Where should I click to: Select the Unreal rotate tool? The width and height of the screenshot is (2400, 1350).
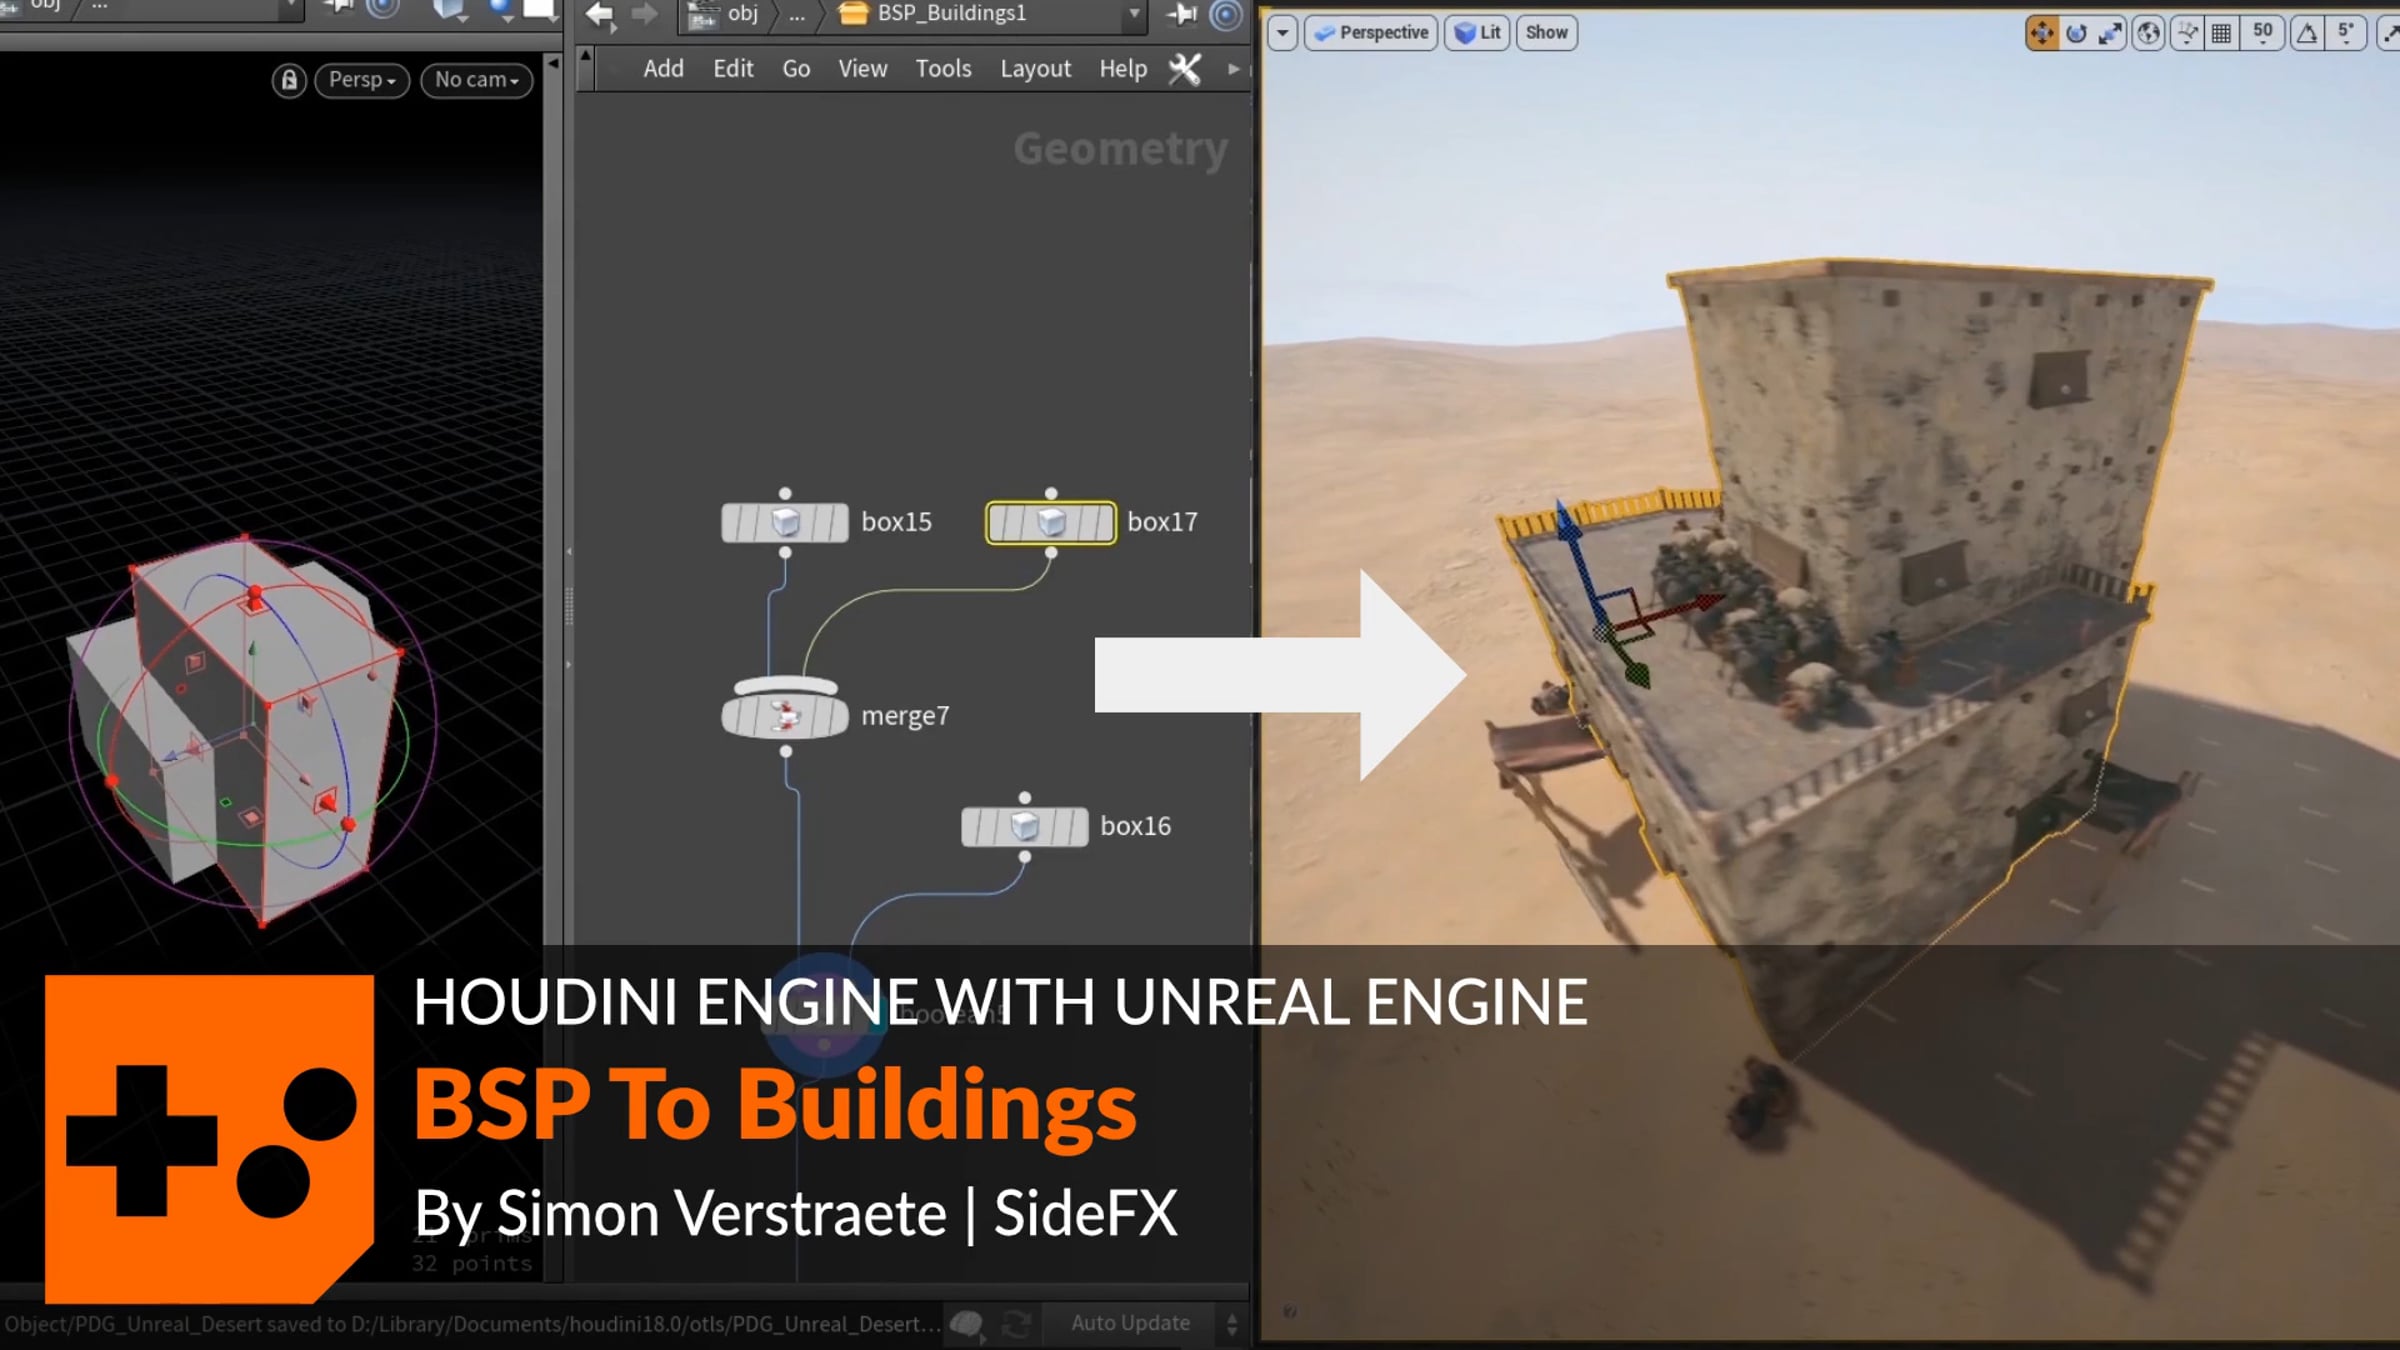tap(2077, 33)
